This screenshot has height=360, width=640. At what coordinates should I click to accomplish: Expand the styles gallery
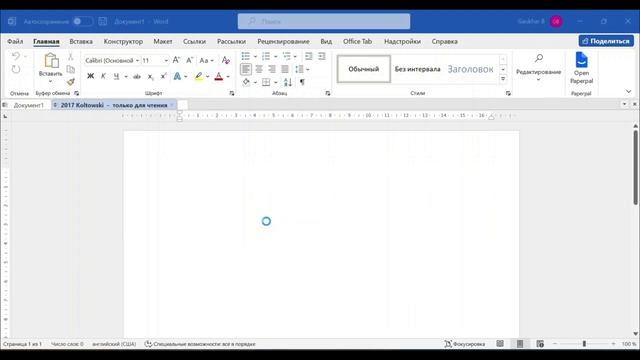[x=503, y=79]
